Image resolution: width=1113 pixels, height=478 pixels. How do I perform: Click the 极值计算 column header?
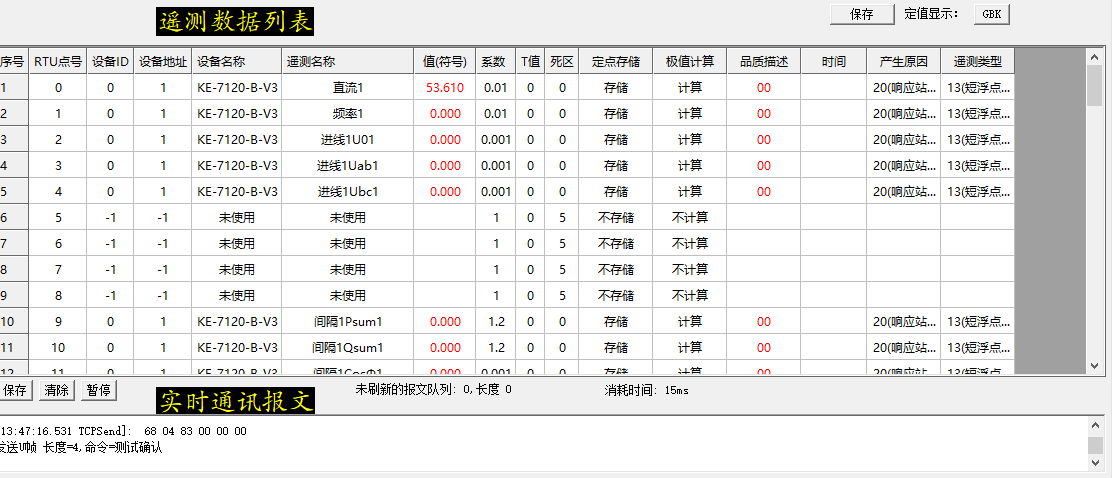689,61
